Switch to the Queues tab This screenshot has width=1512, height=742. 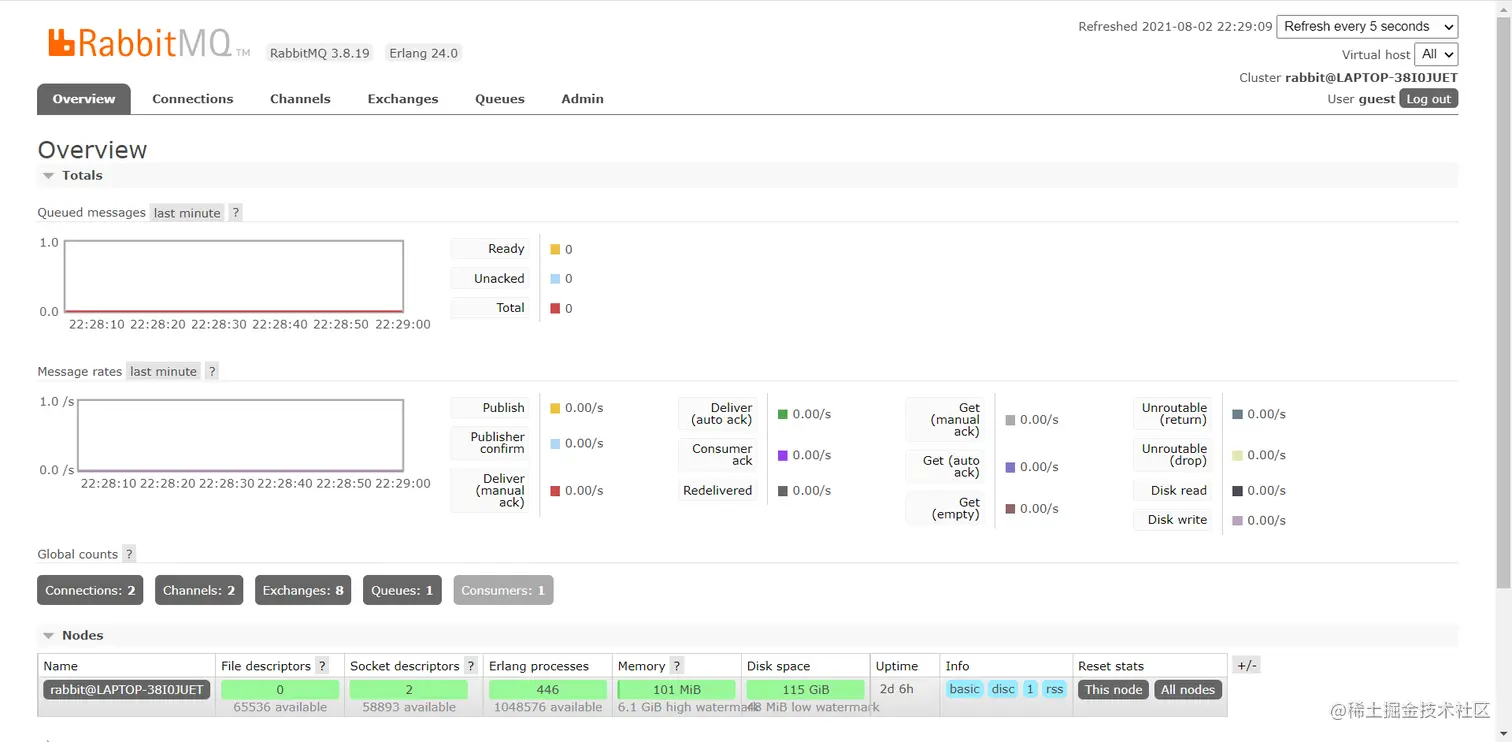point(500,99)
